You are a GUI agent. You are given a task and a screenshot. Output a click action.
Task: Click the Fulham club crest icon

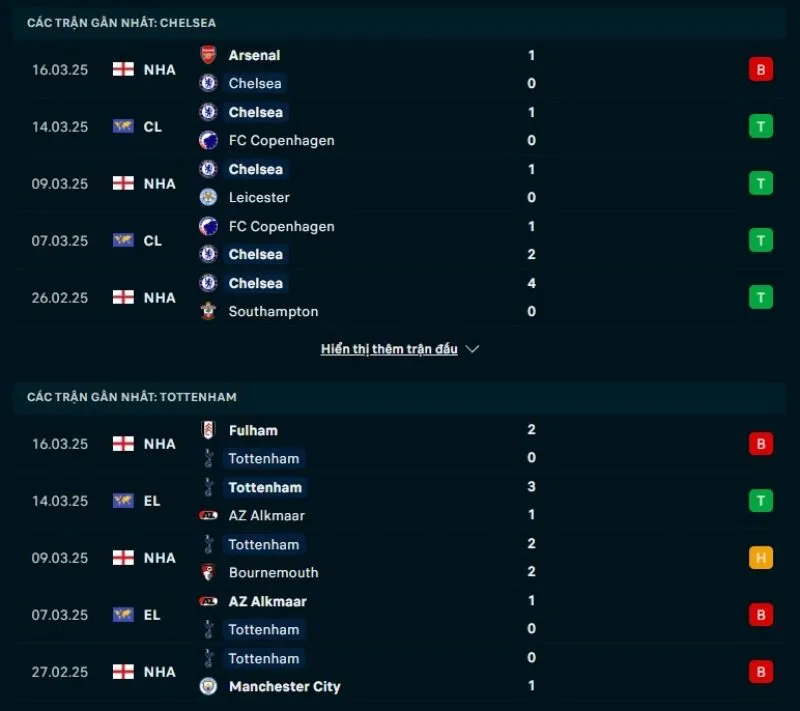[208, 430]
